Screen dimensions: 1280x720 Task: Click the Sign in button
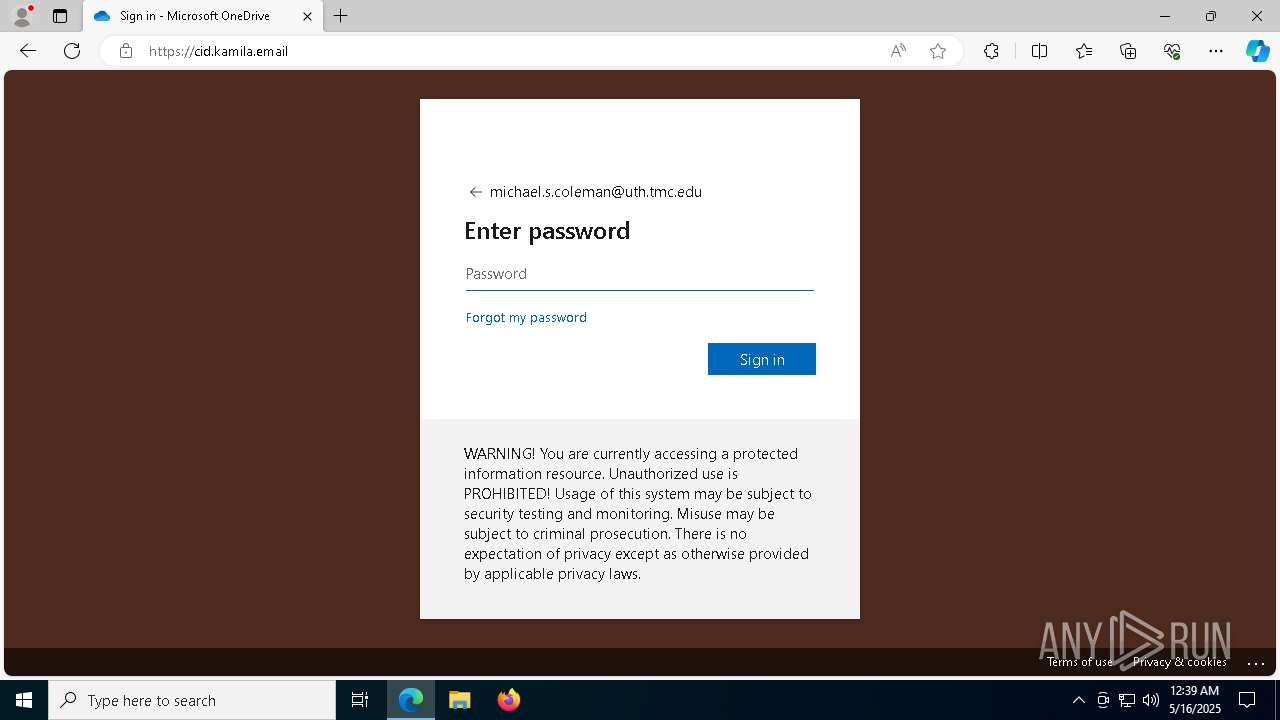(762, 359)
